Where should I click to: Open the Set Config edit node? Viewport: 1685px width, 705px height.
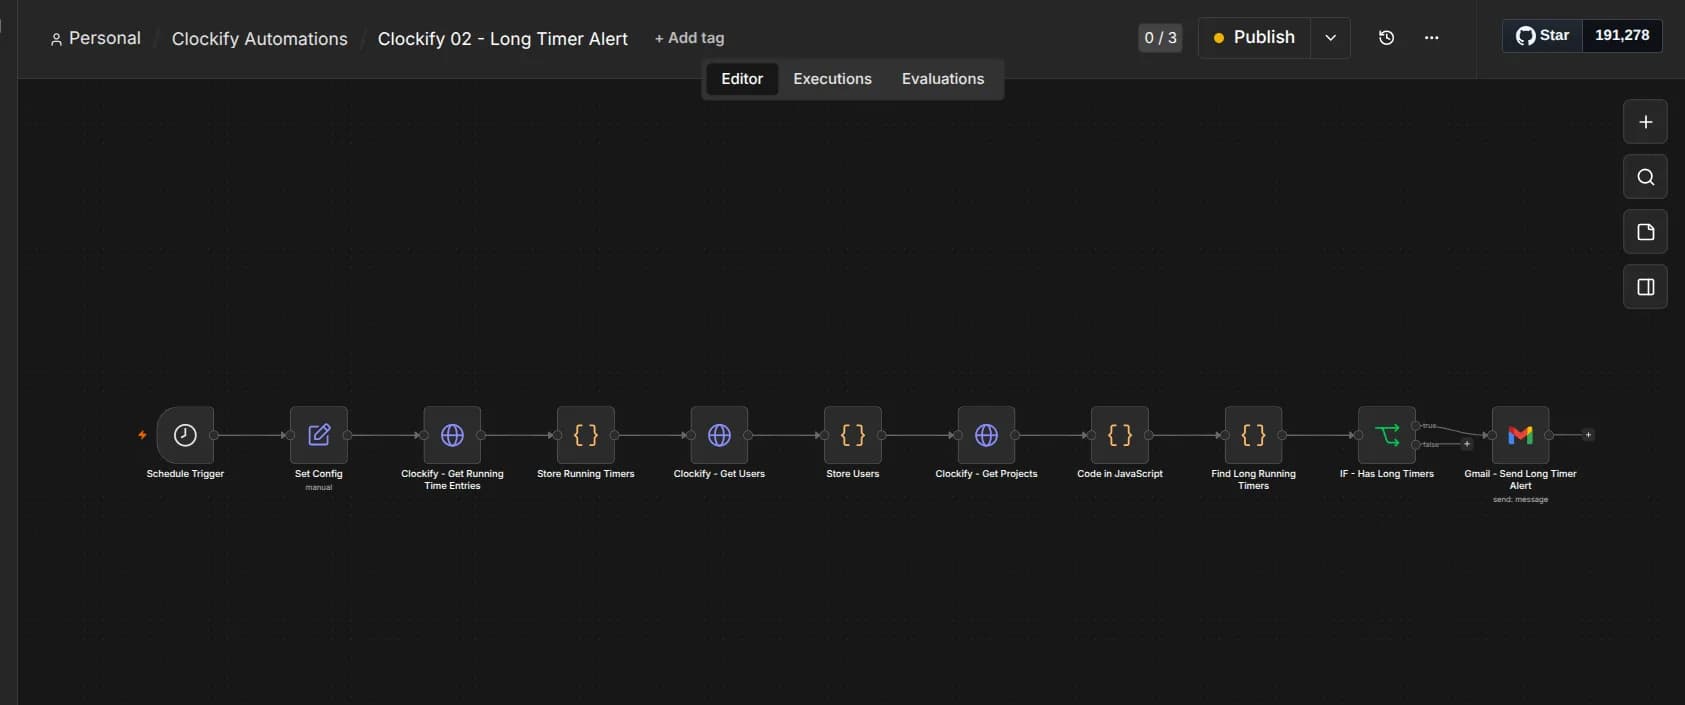pos(319,435)
